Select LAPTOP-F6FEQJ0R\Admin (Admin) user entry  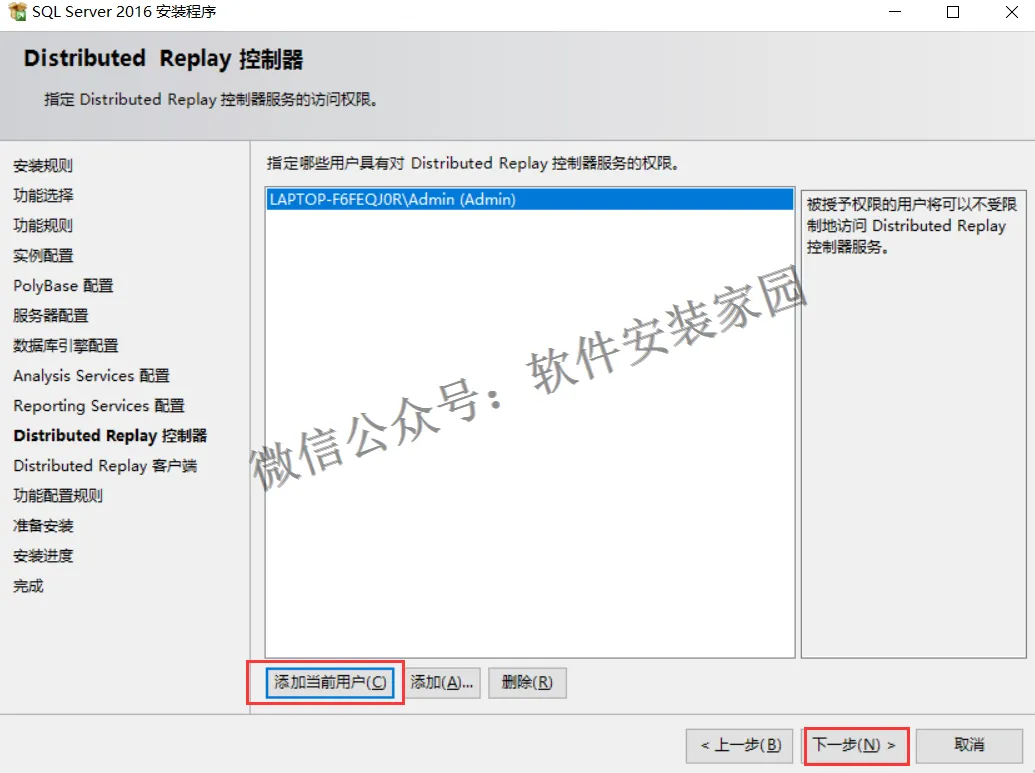pos(529,199)
